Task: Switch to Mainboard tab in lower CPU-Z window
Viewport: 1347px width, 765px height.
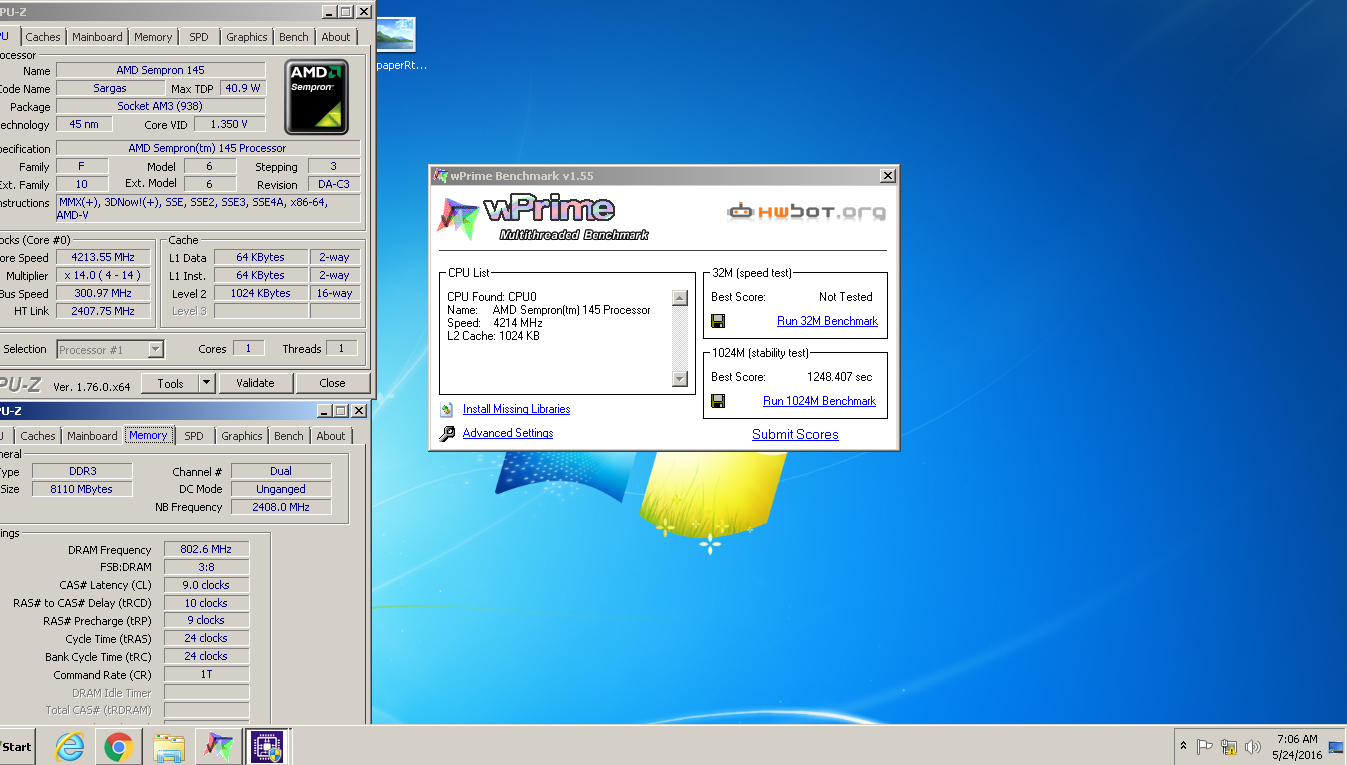Action: tap(93, 436)
